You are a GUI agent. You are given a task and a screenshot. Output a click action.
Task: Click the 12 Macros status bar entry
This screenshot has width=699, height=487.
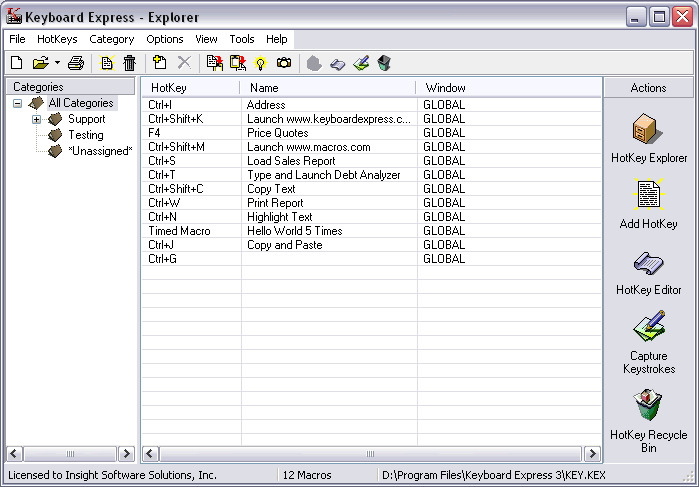click(307, 475)
